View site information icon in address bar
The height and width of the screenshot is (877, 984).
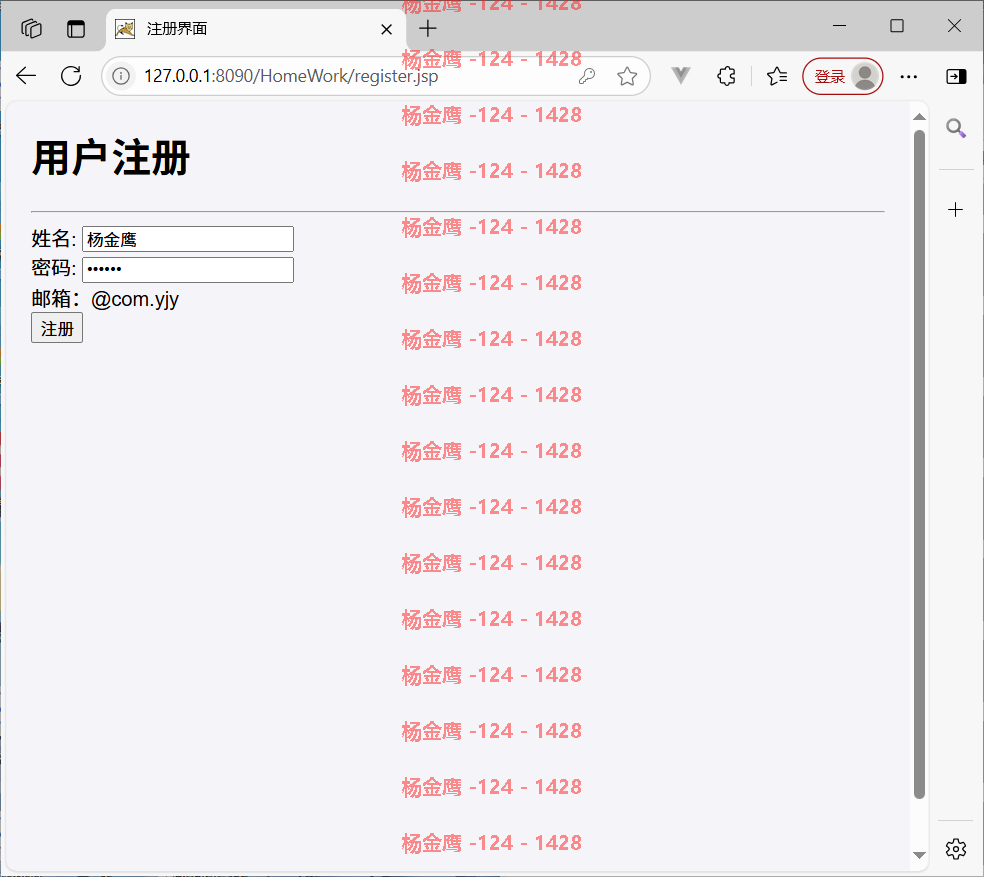click(121, 76)
